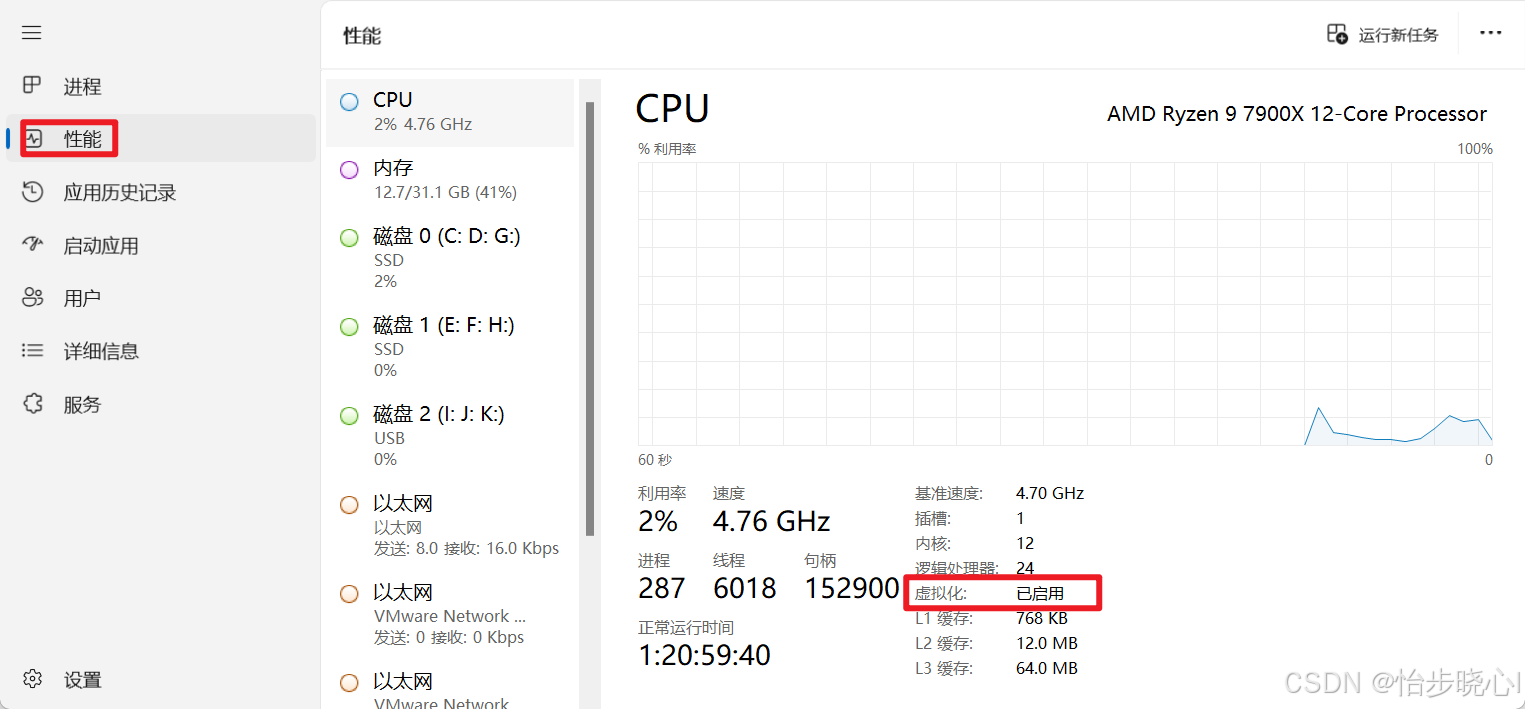Select the Memory (内存) resource entry
The width and height of the screenshot is (1525, 709).
pos(450,180)
